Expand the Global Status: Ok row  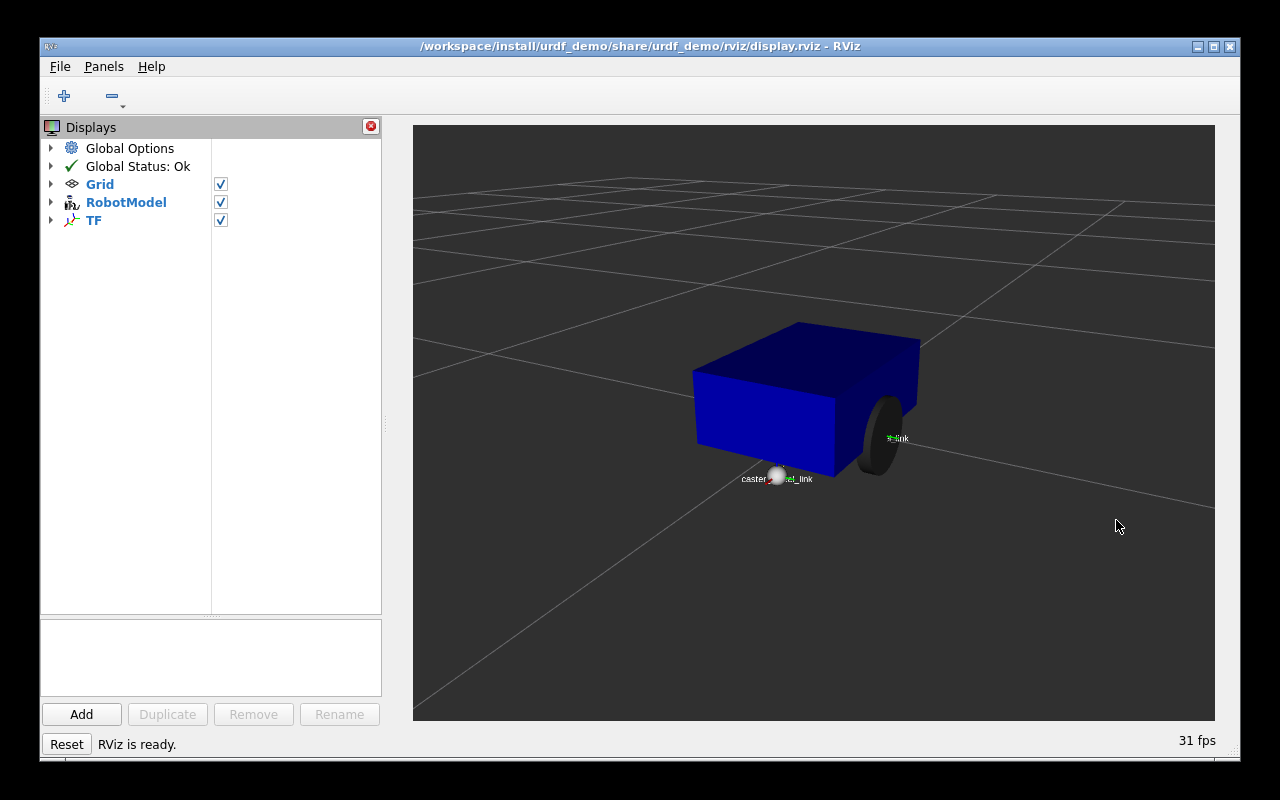pos(51,166)
